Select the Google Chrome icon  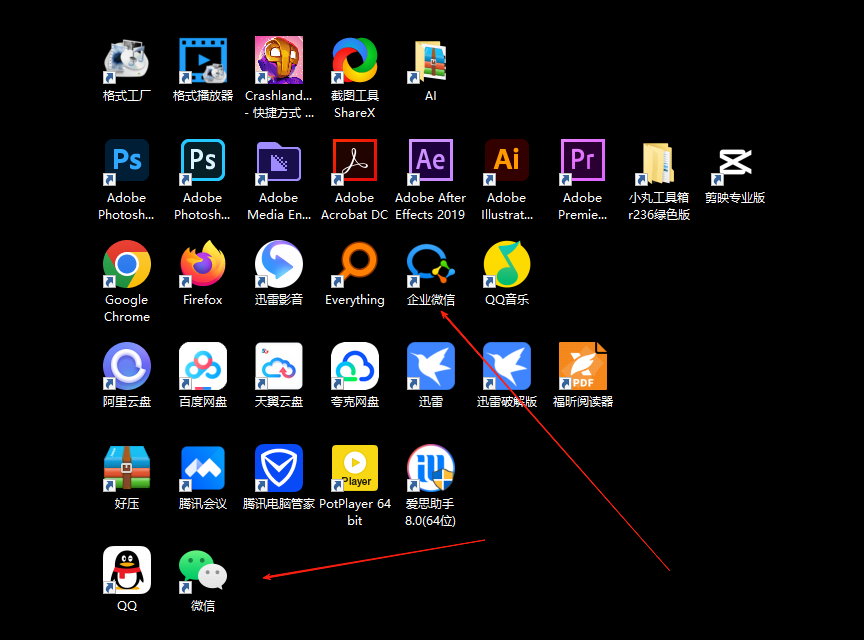click(x=127, y=264)
